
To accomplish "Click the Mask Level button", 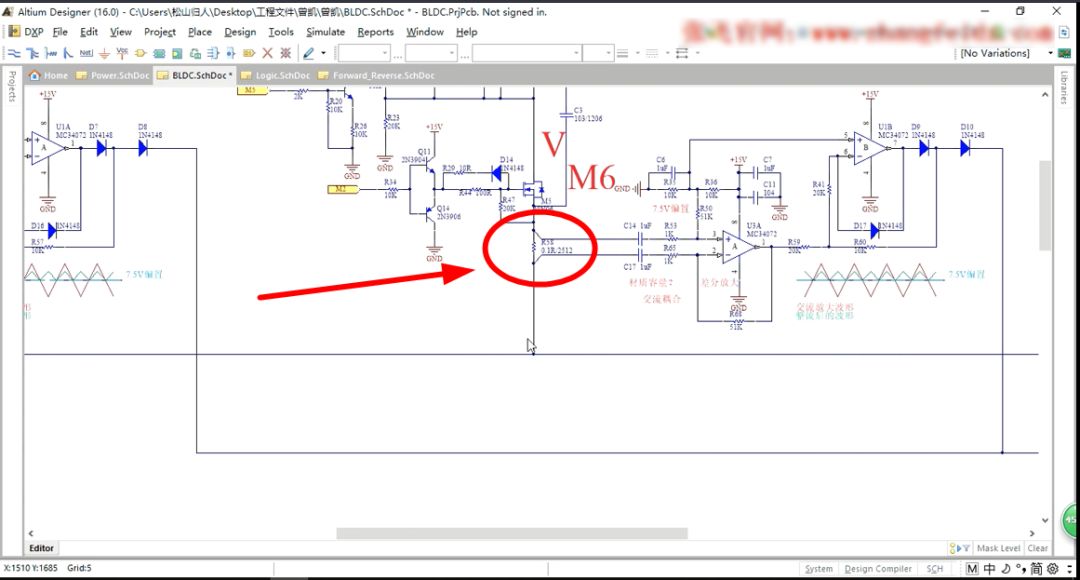I will [998, 548].
